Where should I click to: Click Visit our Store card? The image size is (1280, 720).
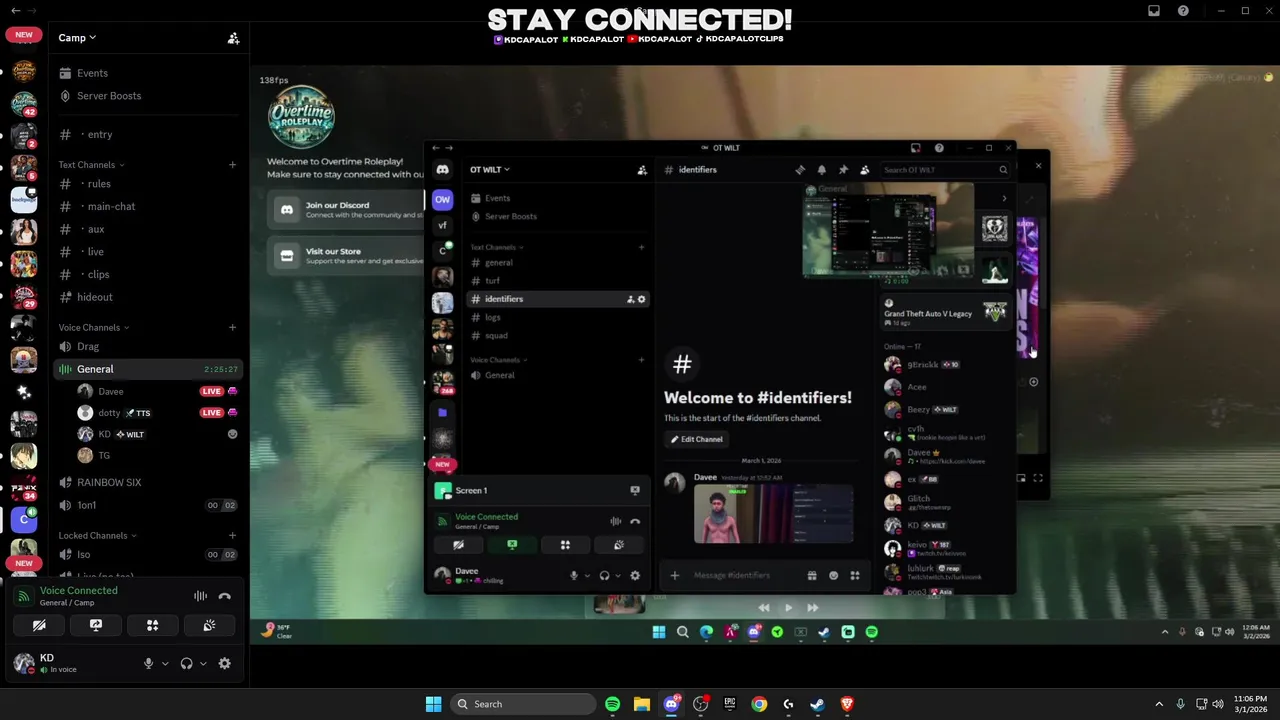pyautogui.click(x=347, y=256)
